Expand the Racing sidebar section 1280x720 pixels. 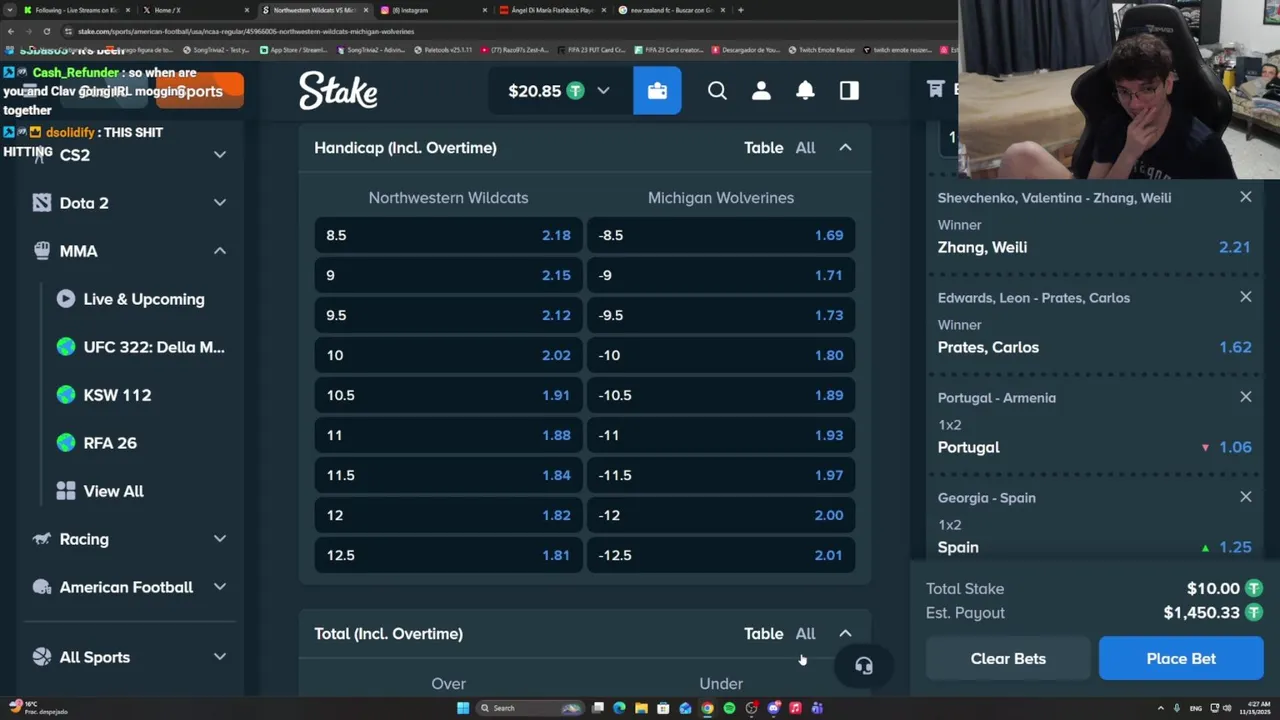(220, 539)
